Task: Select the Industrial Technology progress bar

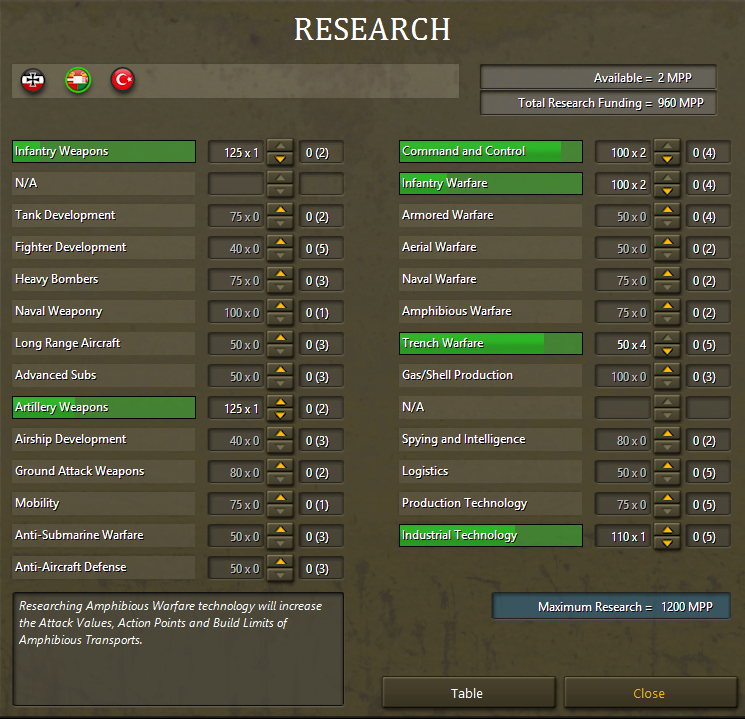Action: (x=491, y=536)
